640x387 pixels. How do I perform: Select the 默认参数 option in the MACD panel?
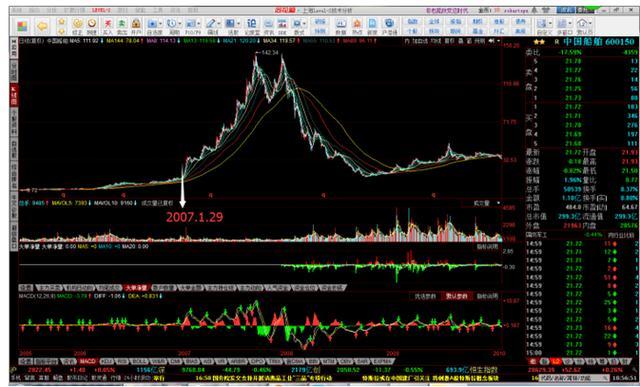[x=457, y=296]
